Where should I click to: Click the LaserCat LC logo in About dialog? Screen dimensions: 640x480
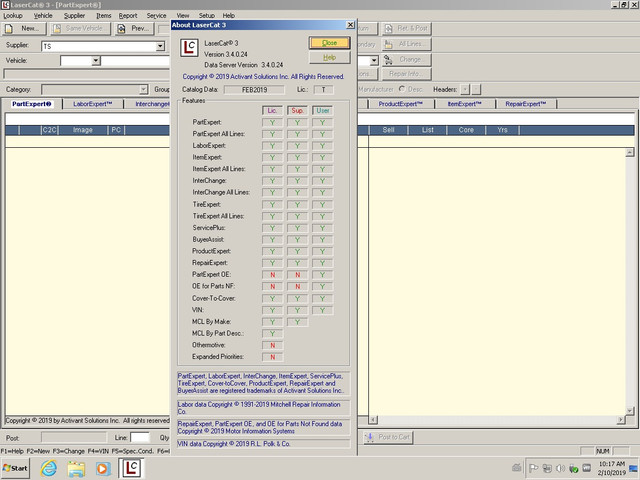click(x=189, y=48)
